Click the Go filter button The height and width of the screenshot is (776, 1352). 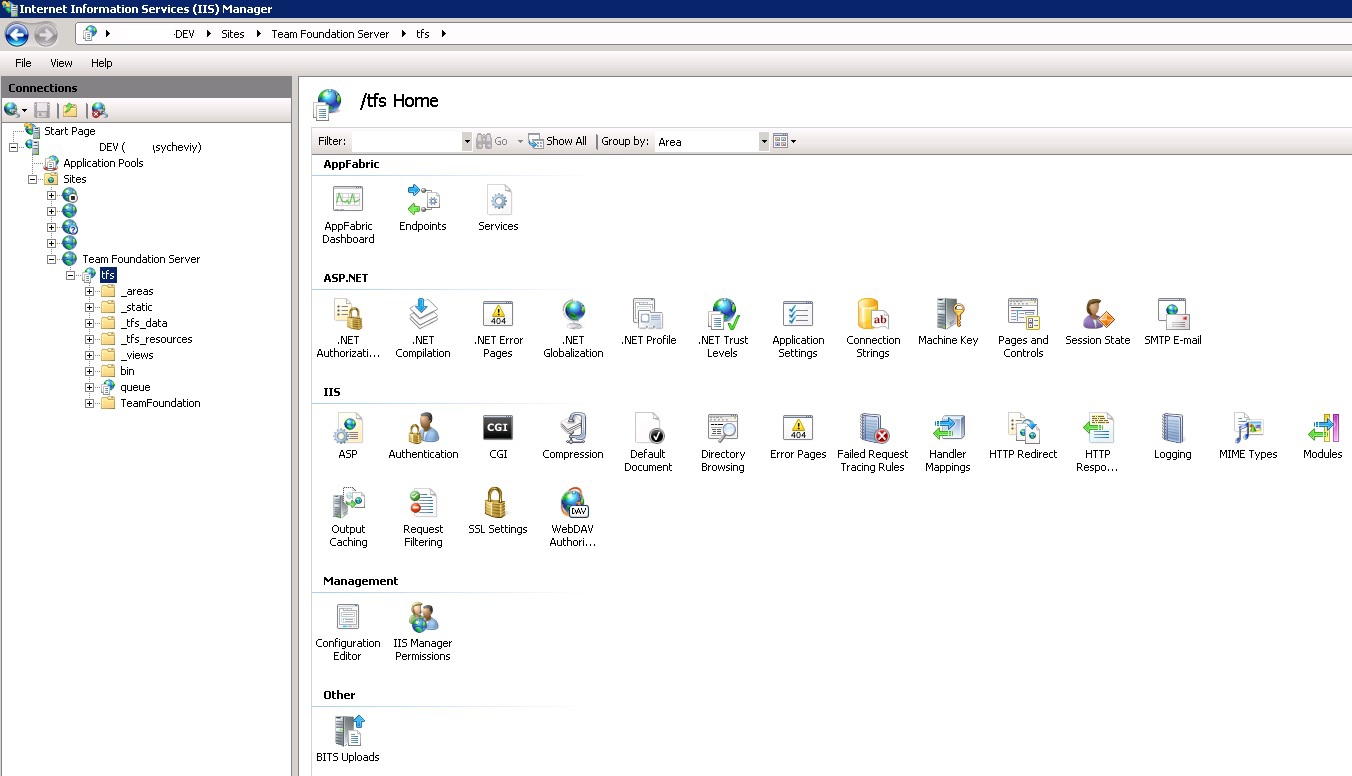pyautogui.click(x=492, y=141)
